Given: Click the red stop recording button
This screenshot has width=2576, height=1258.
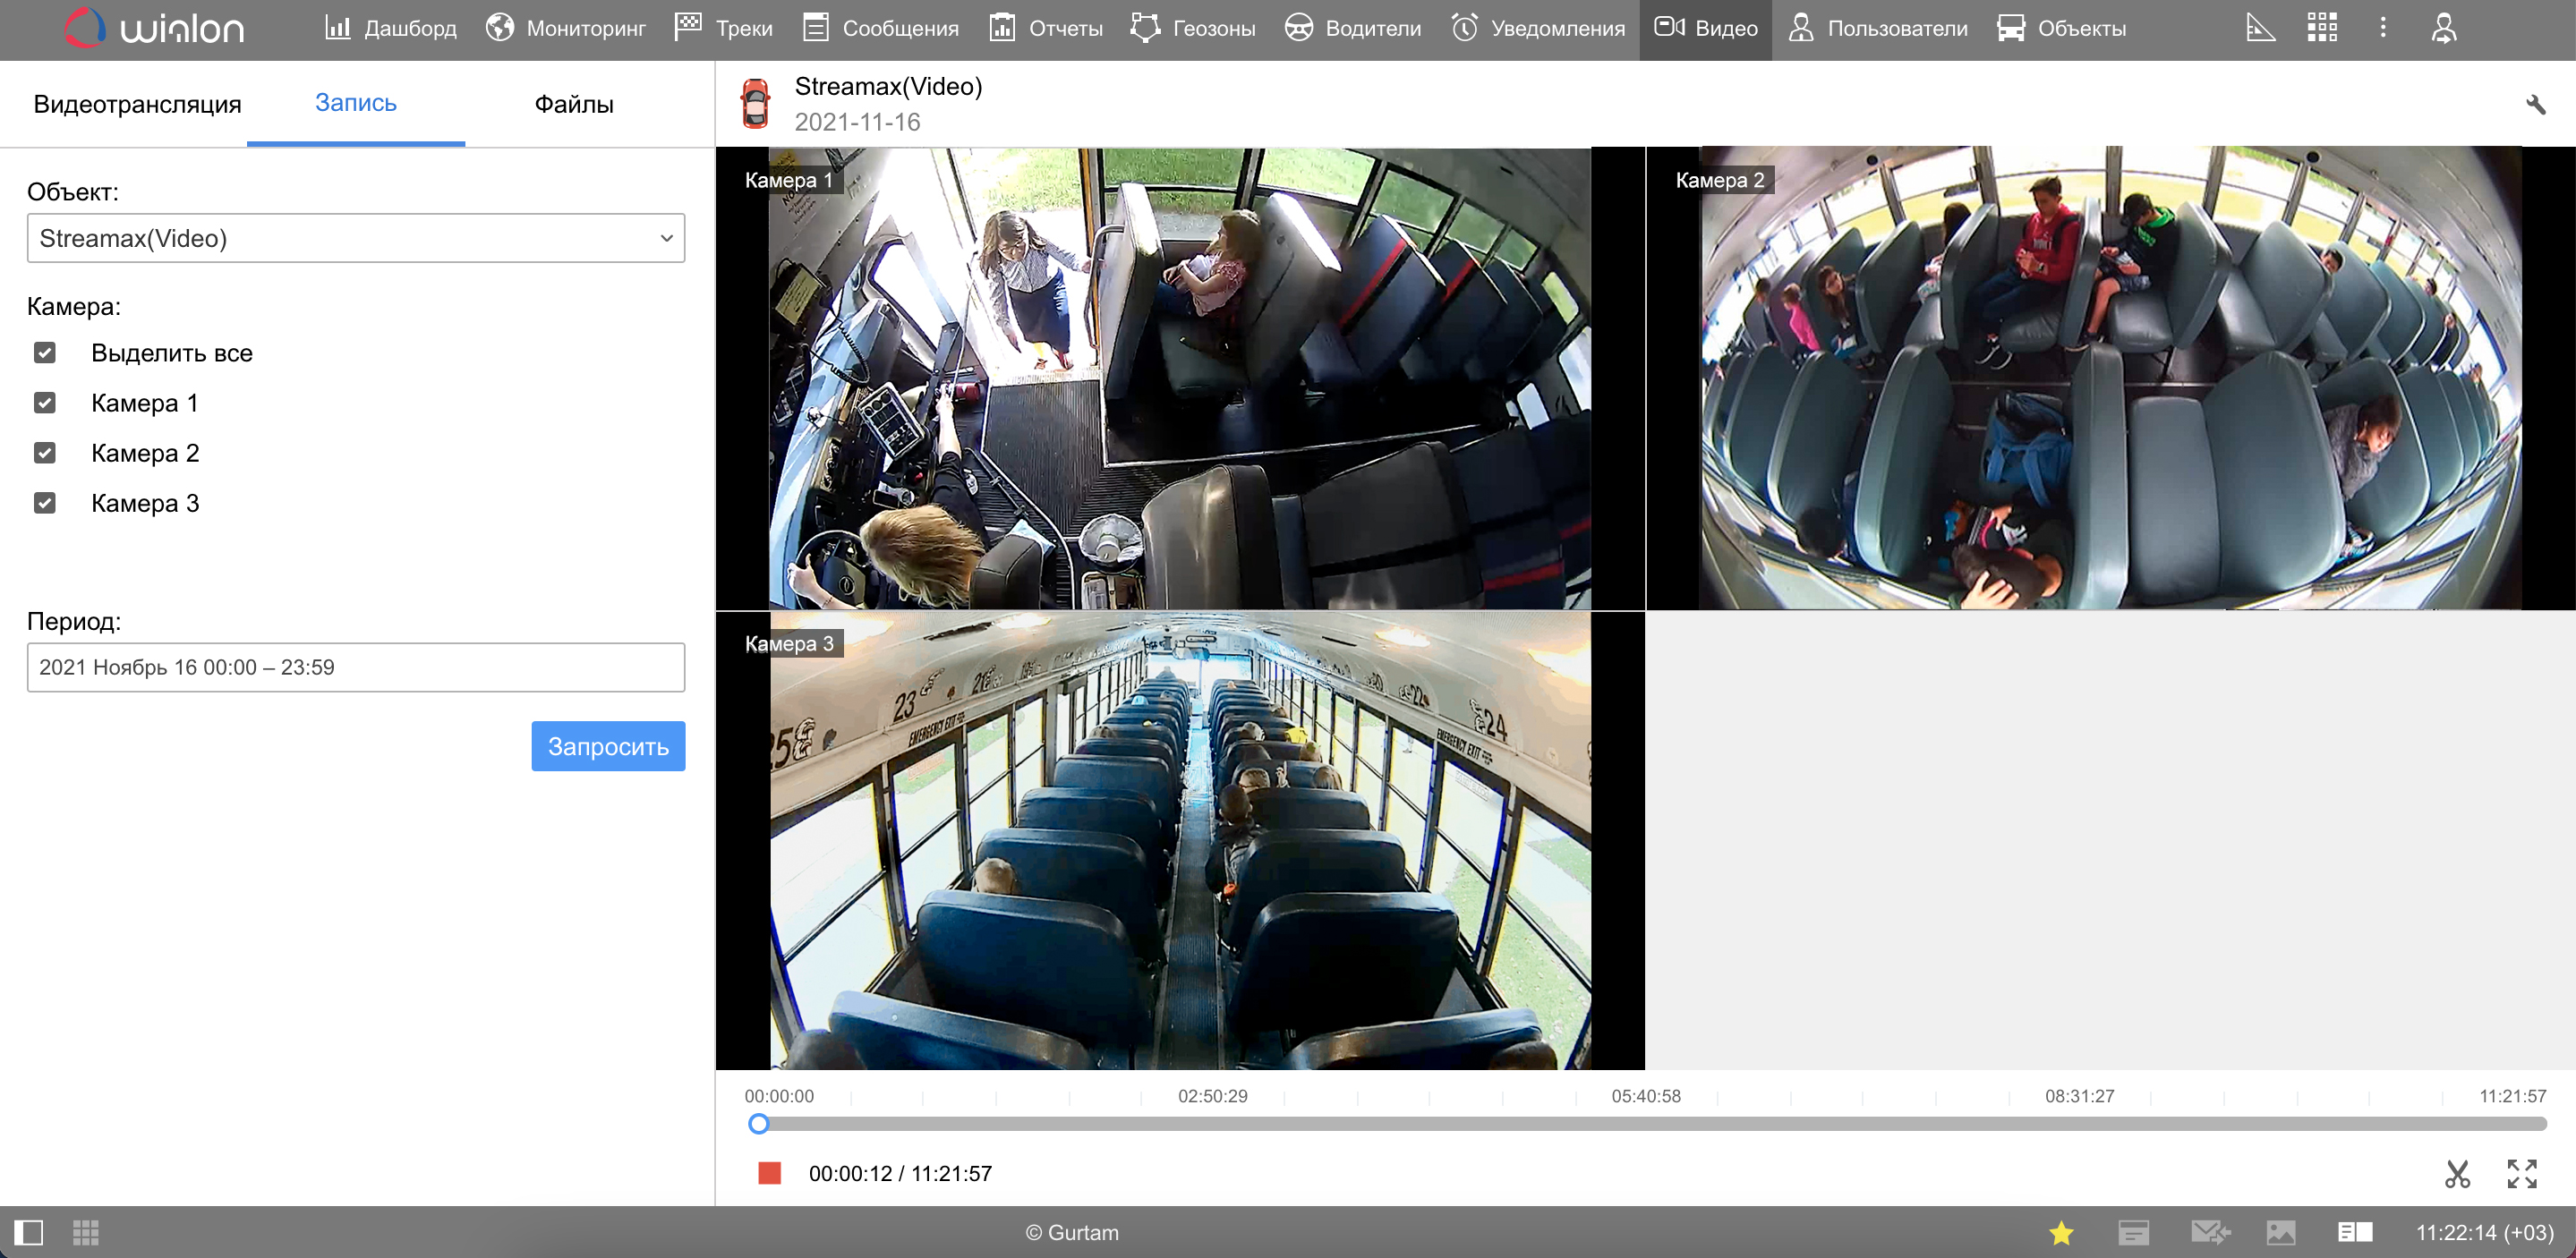Looking at the screenshot, I should click(770, 1173).
